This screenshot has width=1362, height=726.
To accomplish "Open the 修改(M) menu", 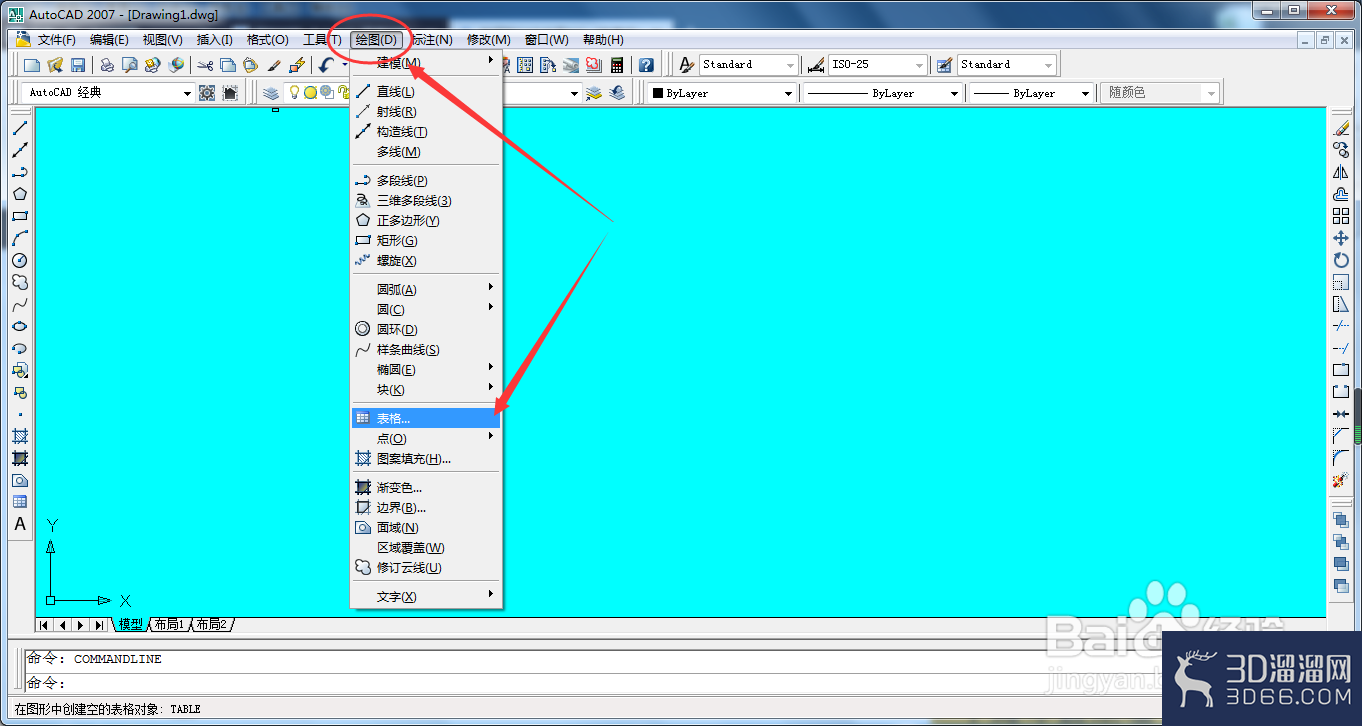I will [489, 40].
